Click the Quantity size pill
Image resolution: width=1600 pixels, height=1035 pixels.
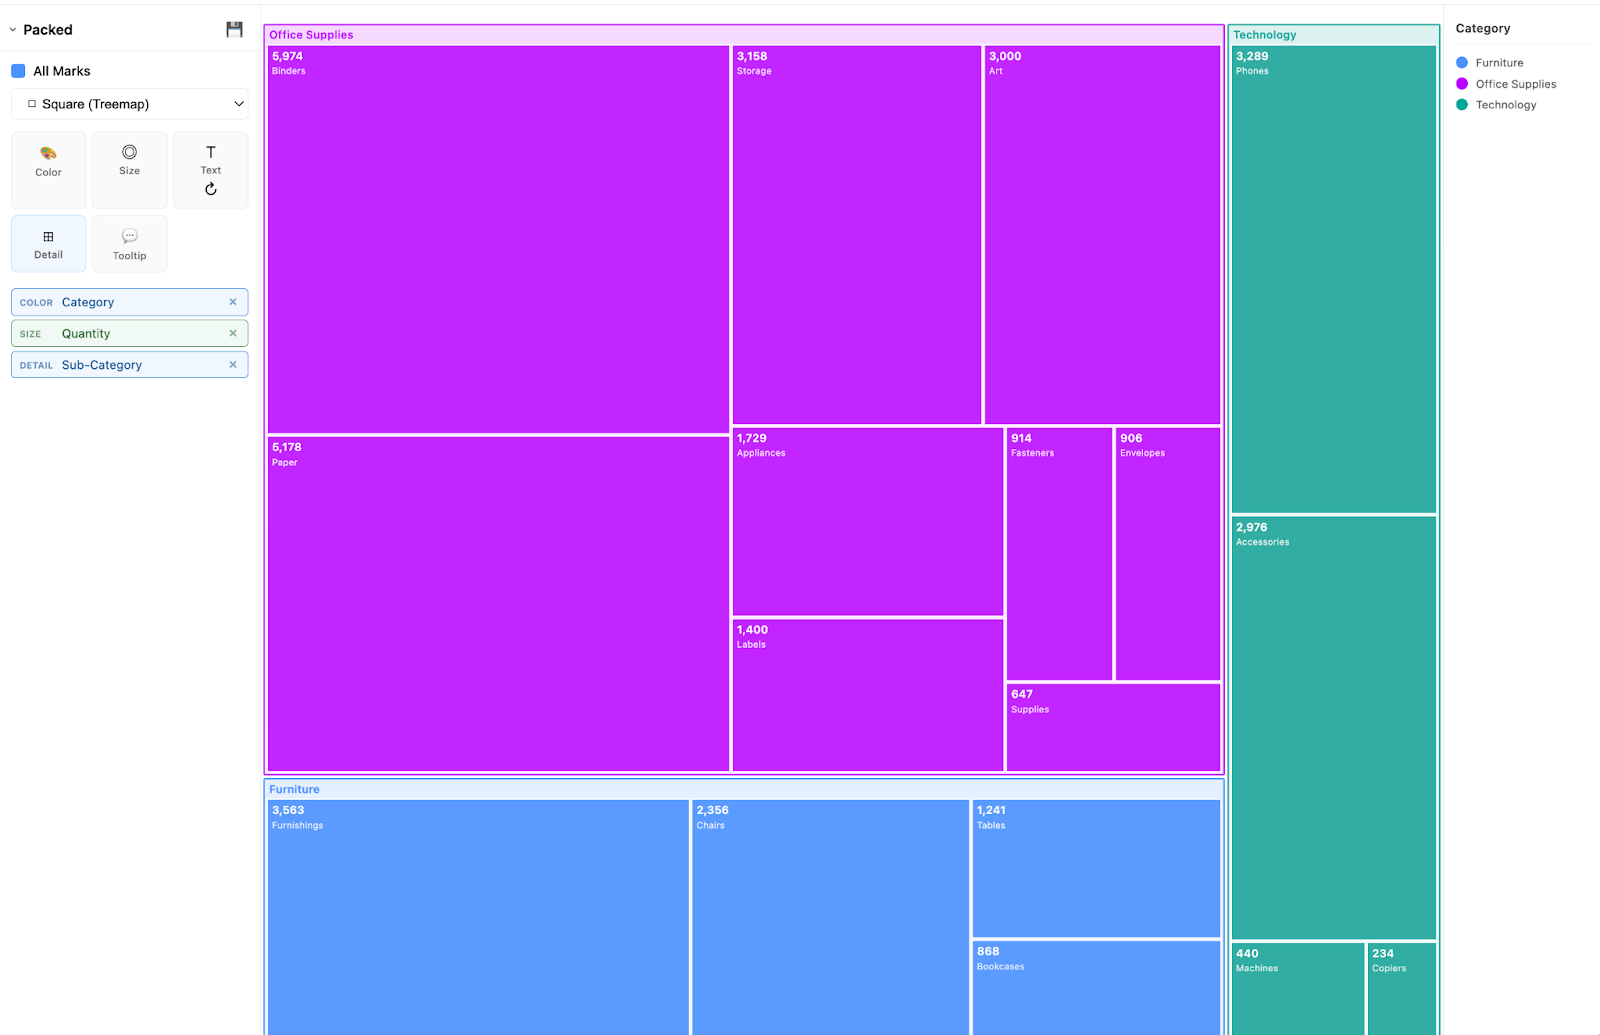130,333
